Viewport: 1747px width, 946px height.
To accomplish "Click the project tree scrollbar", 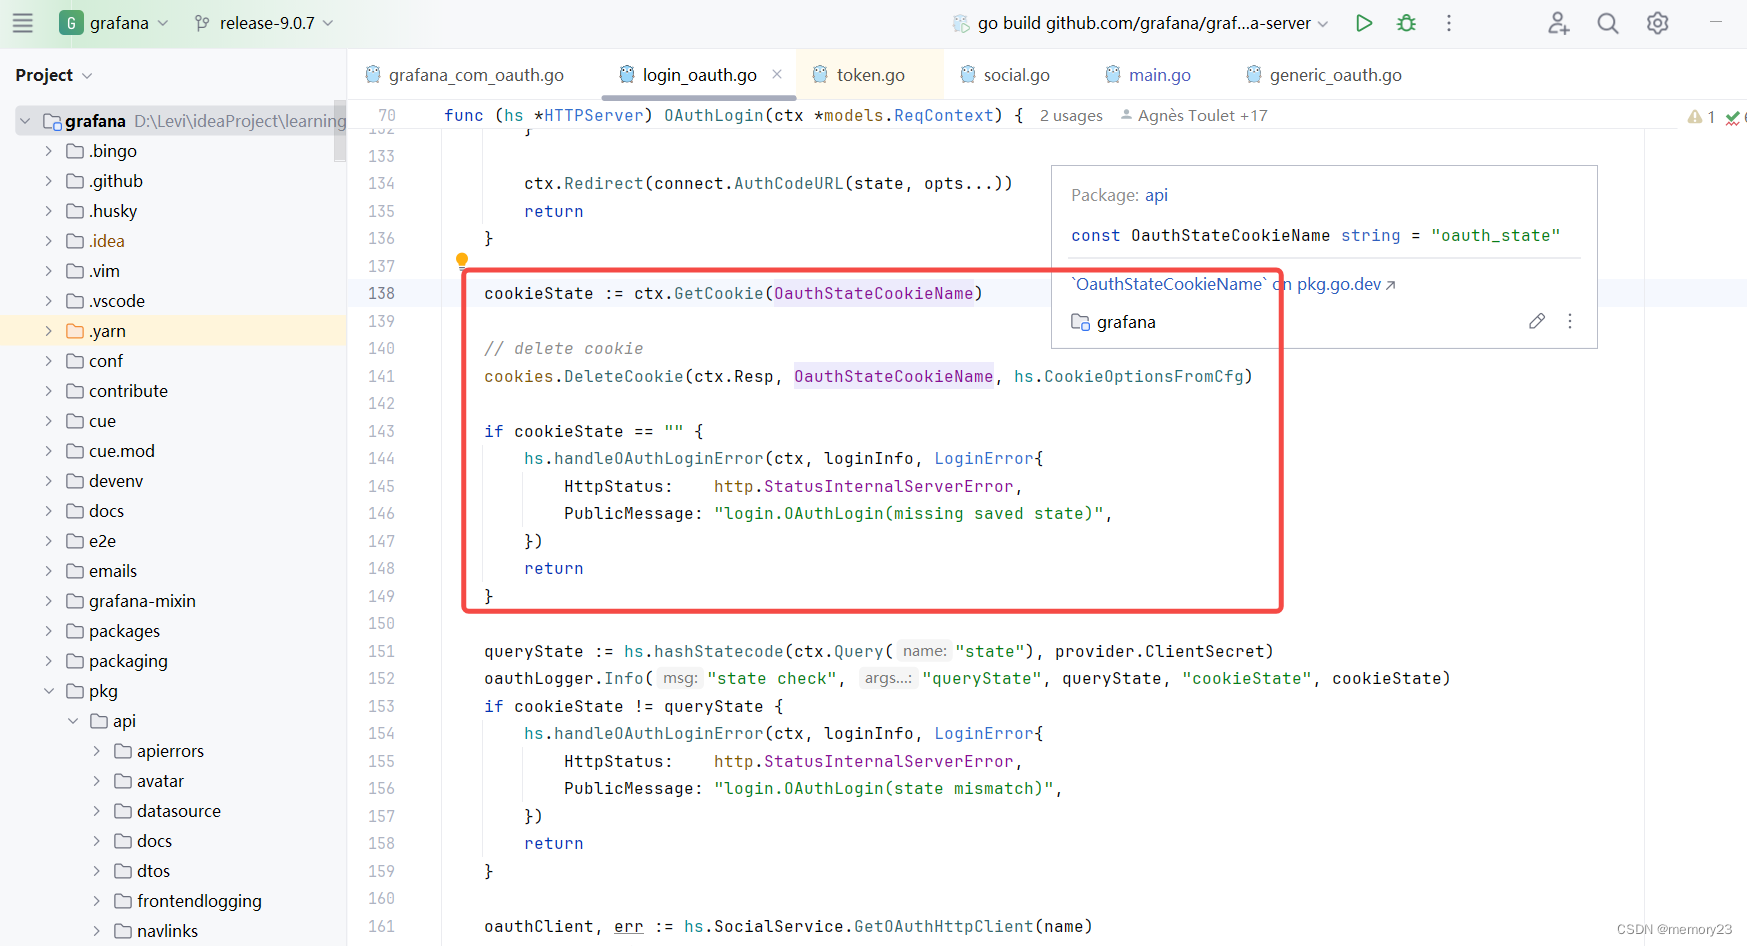I will 340,132.
